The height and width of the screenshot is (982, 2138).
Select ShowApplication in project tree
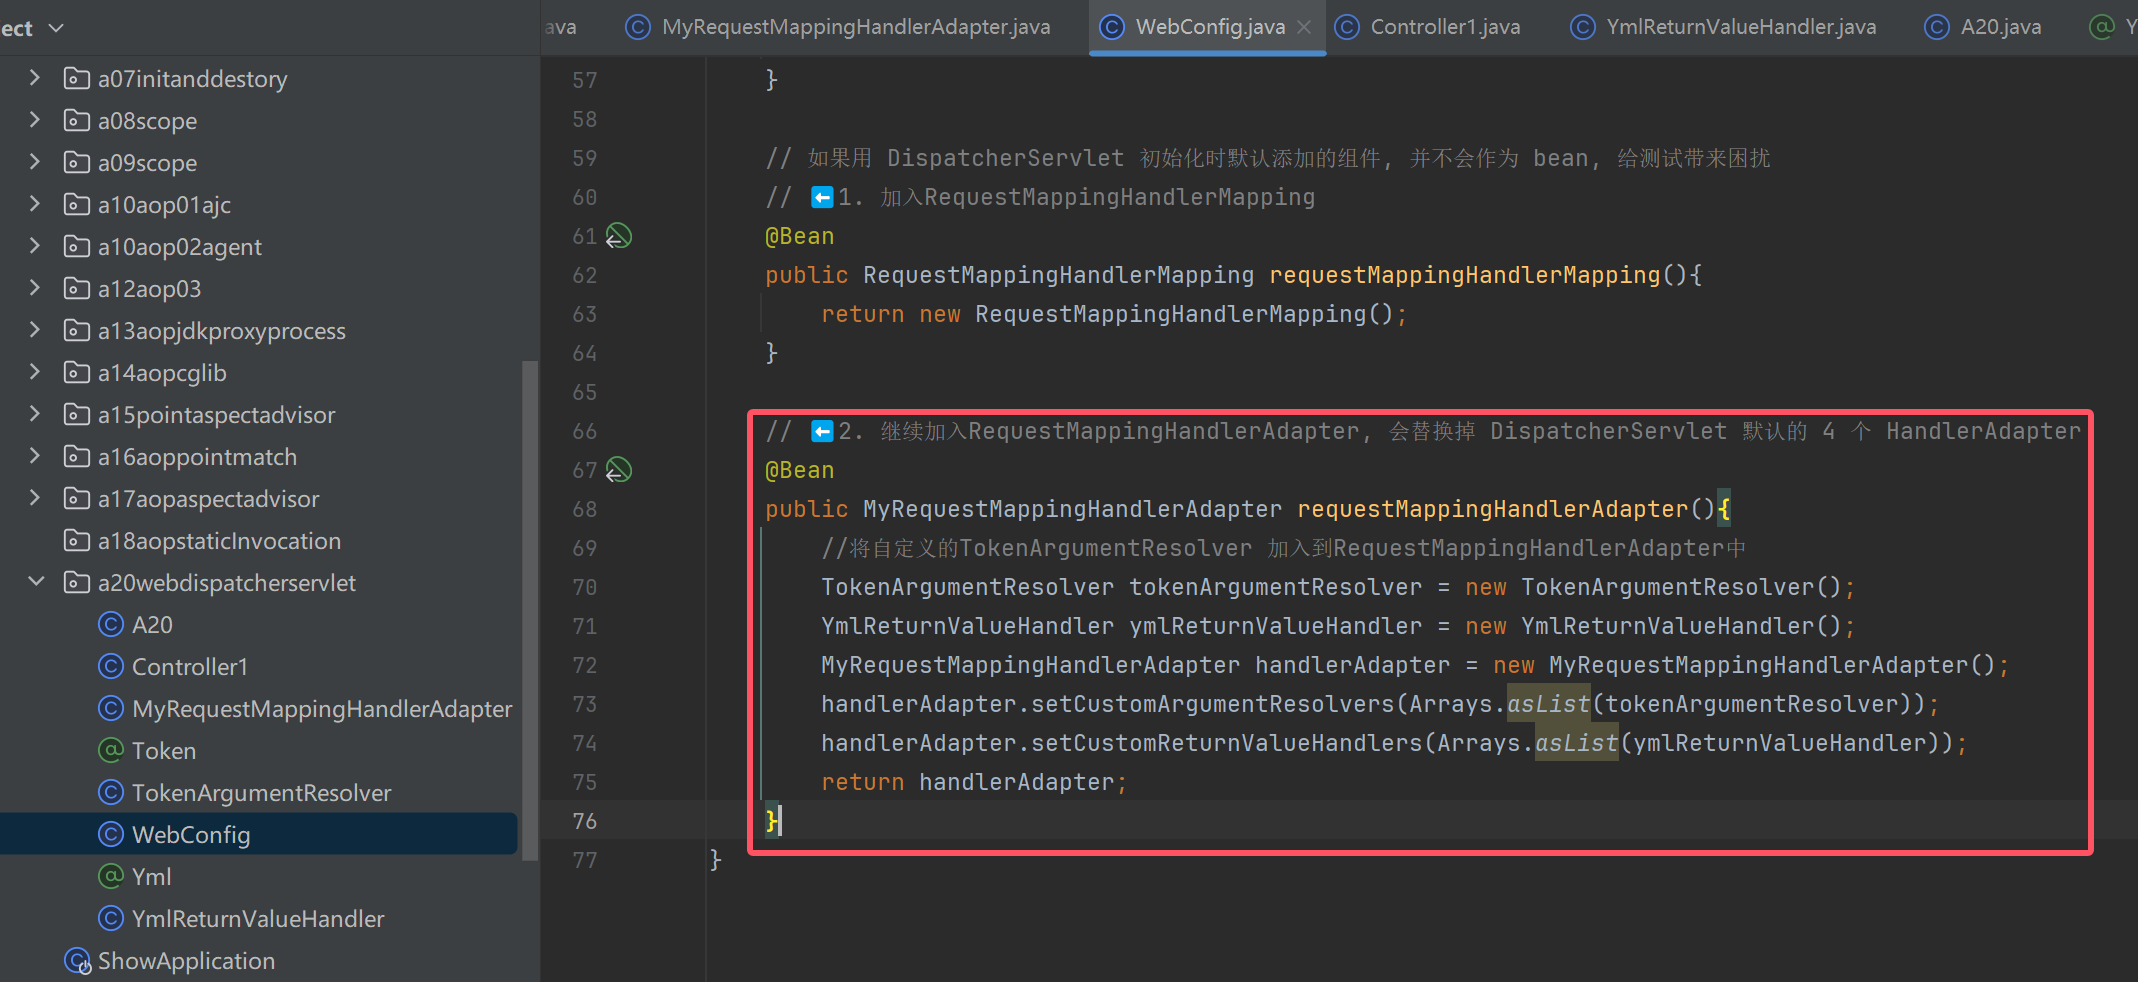tap(186, 961)
